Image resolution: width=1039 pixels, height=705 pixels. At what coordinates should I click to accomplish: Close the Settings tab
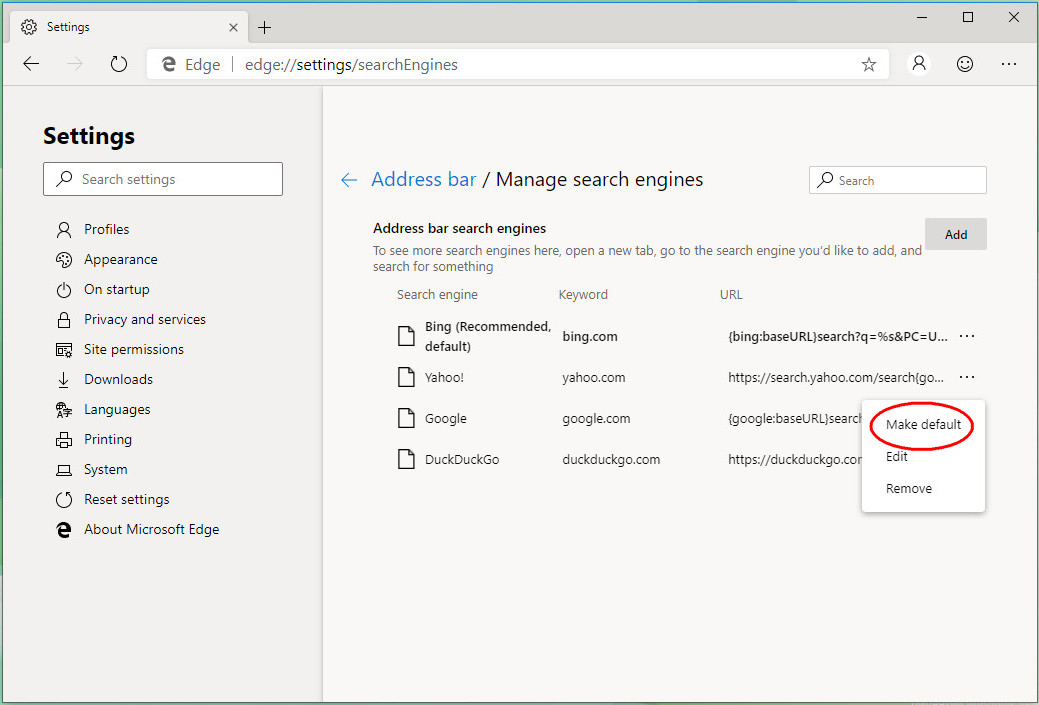[233, 27]
